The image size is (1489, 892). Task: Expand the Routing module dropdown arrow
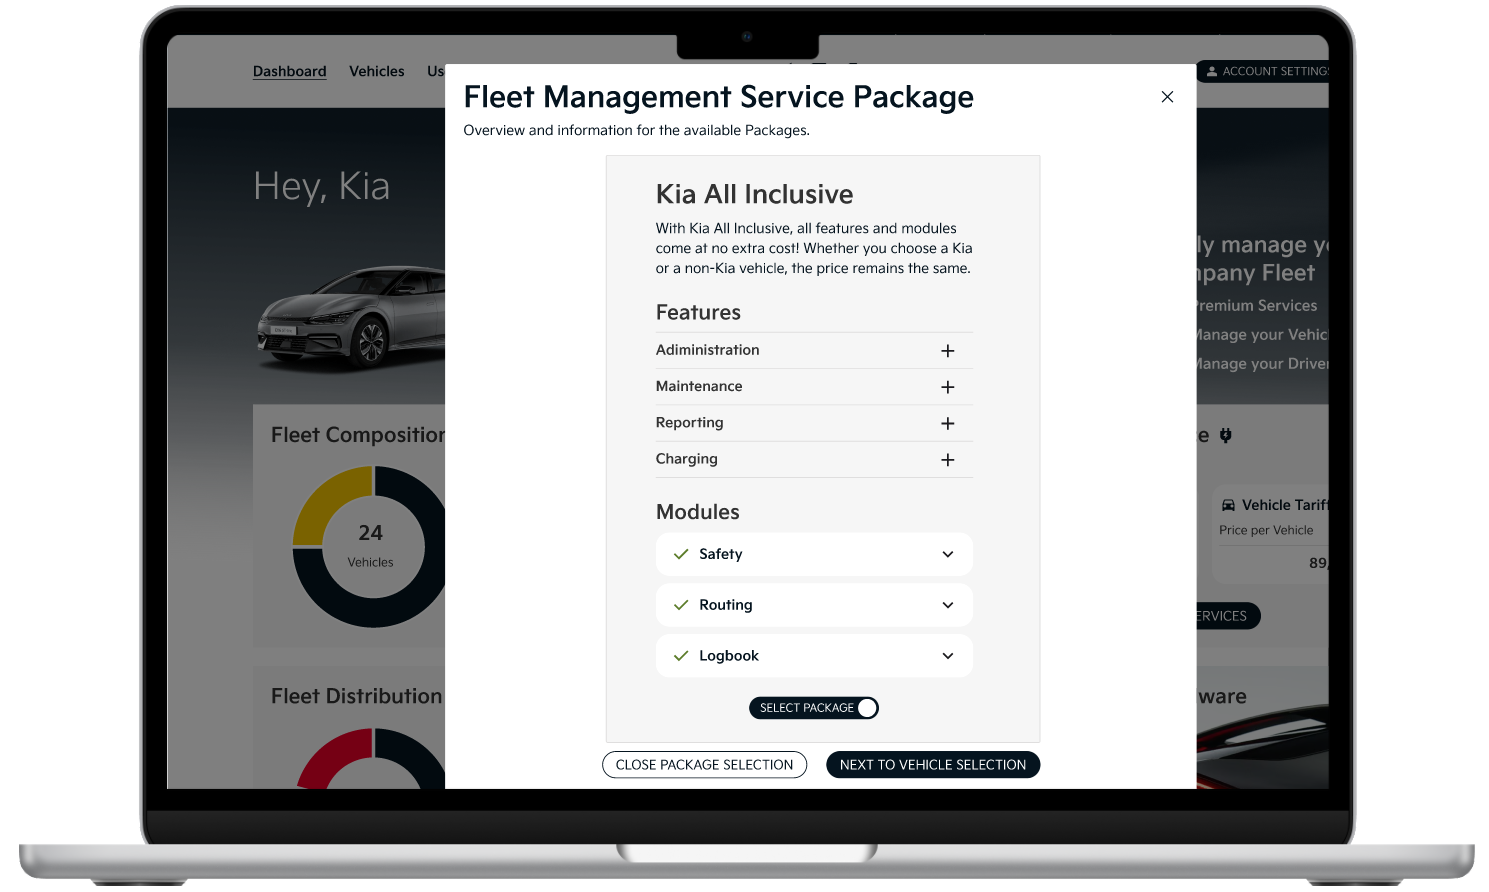947,605
